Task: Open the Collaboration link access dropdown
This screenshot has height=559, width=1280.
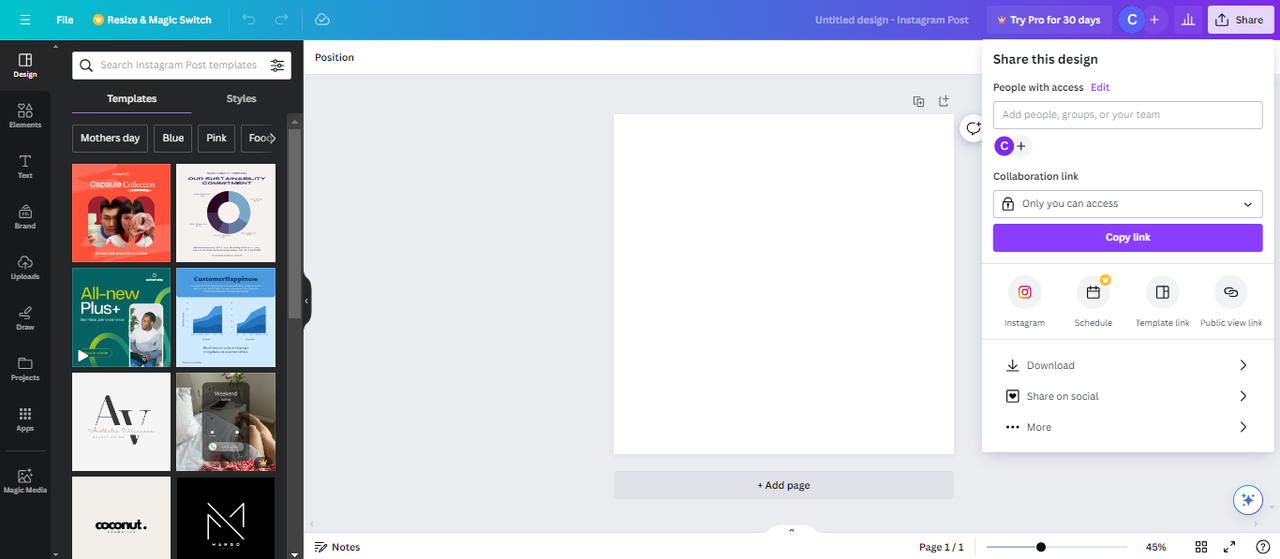Action: tap(1127, 203)
